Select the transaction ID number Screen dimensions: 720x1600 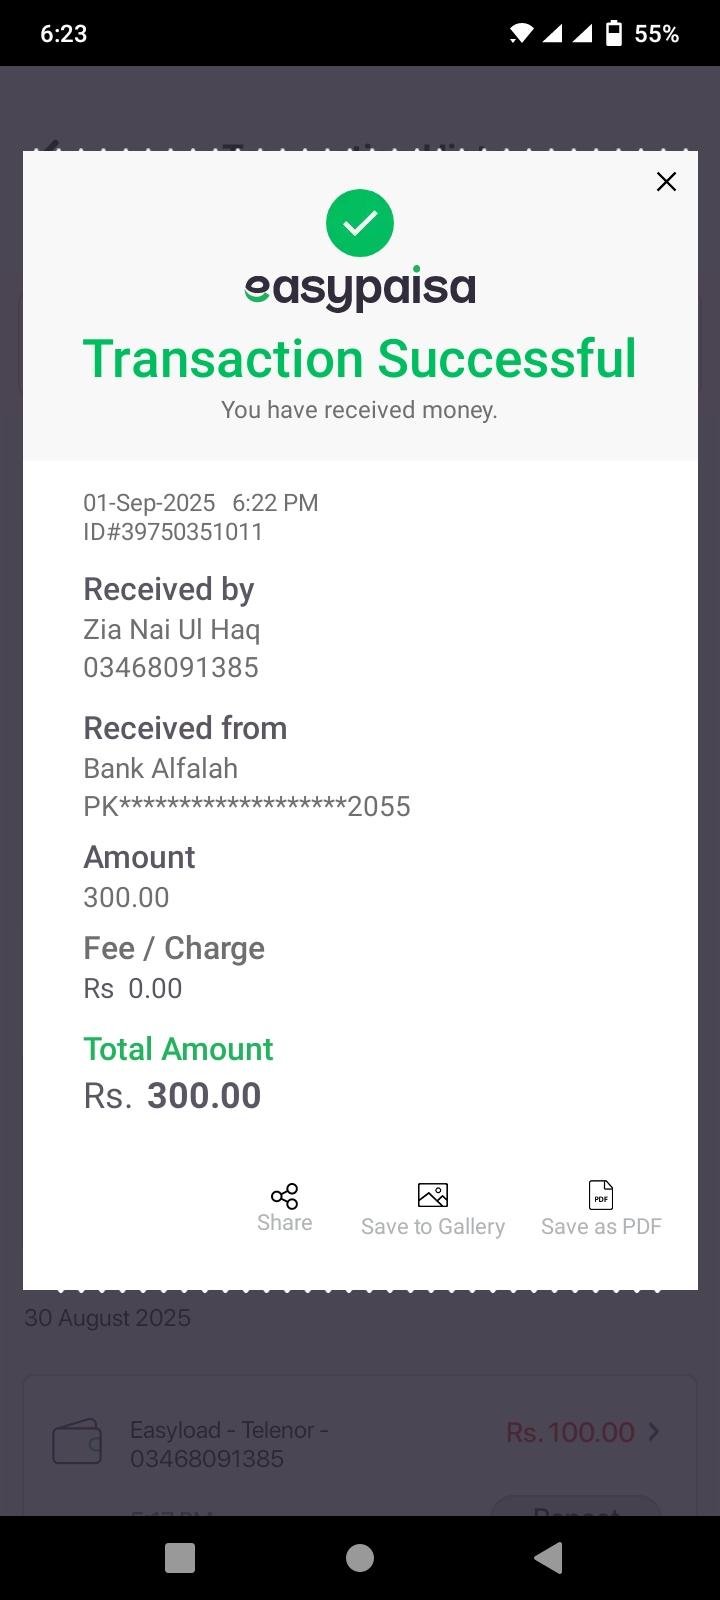(173, 532)
